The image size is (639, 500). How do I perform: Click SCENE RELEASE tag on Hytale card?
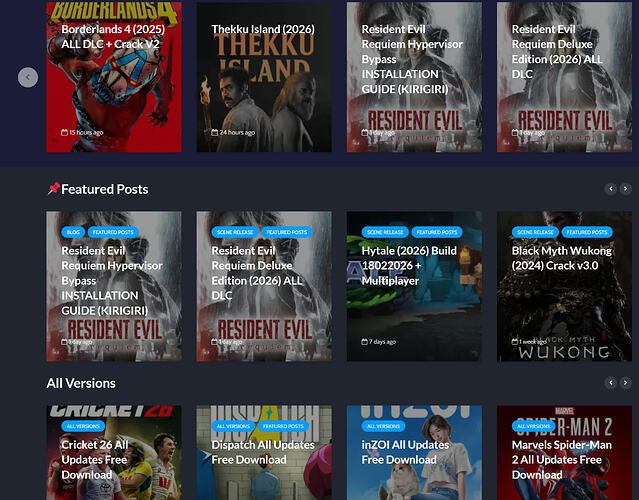[x=385, y=232]
